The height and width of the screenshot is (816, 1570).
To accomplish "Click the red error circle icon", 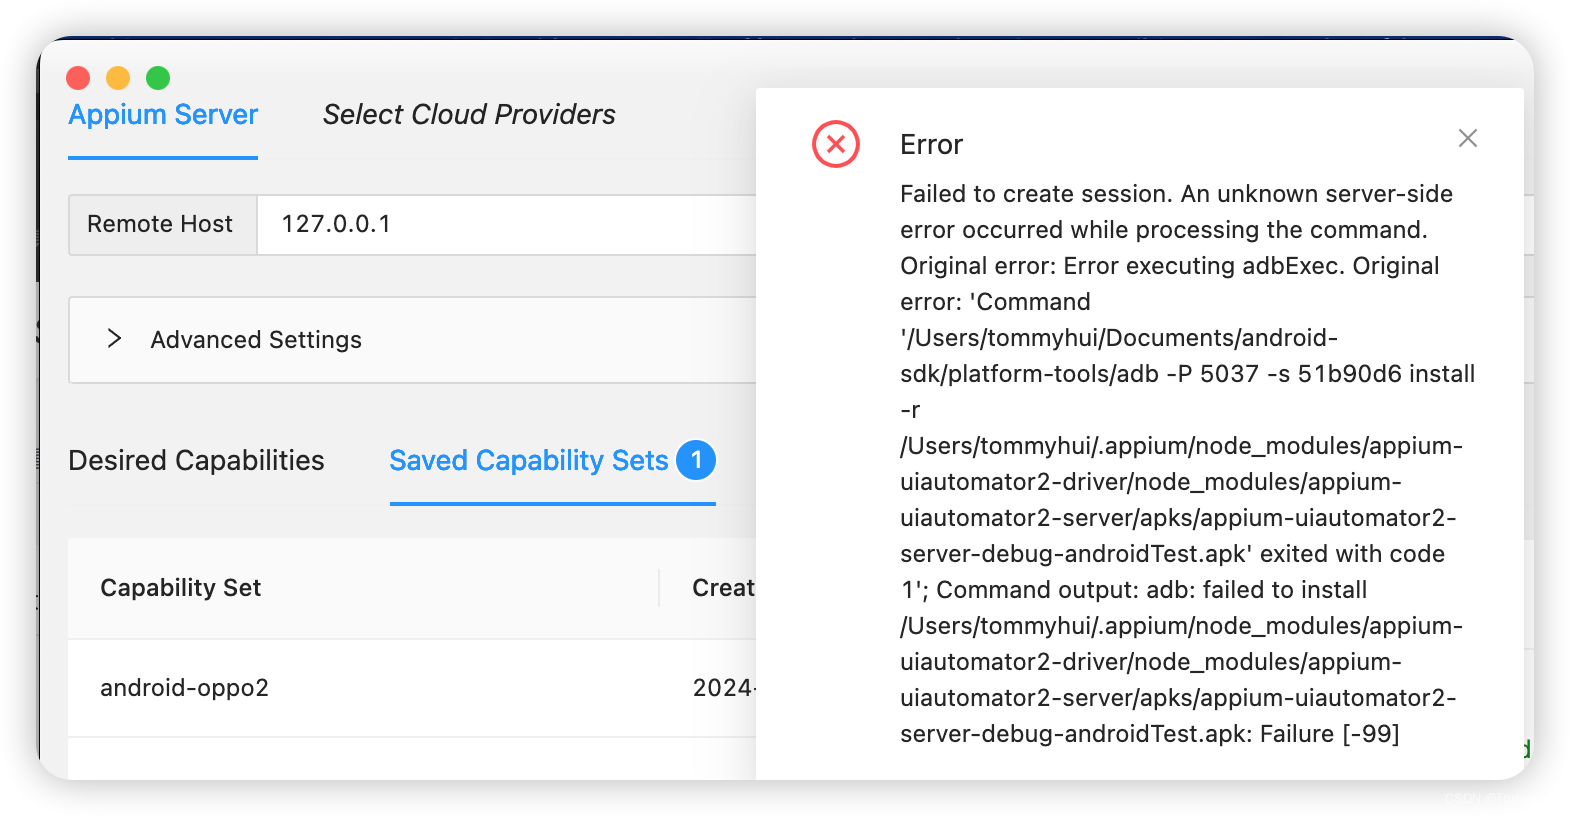I will [836, 144].
